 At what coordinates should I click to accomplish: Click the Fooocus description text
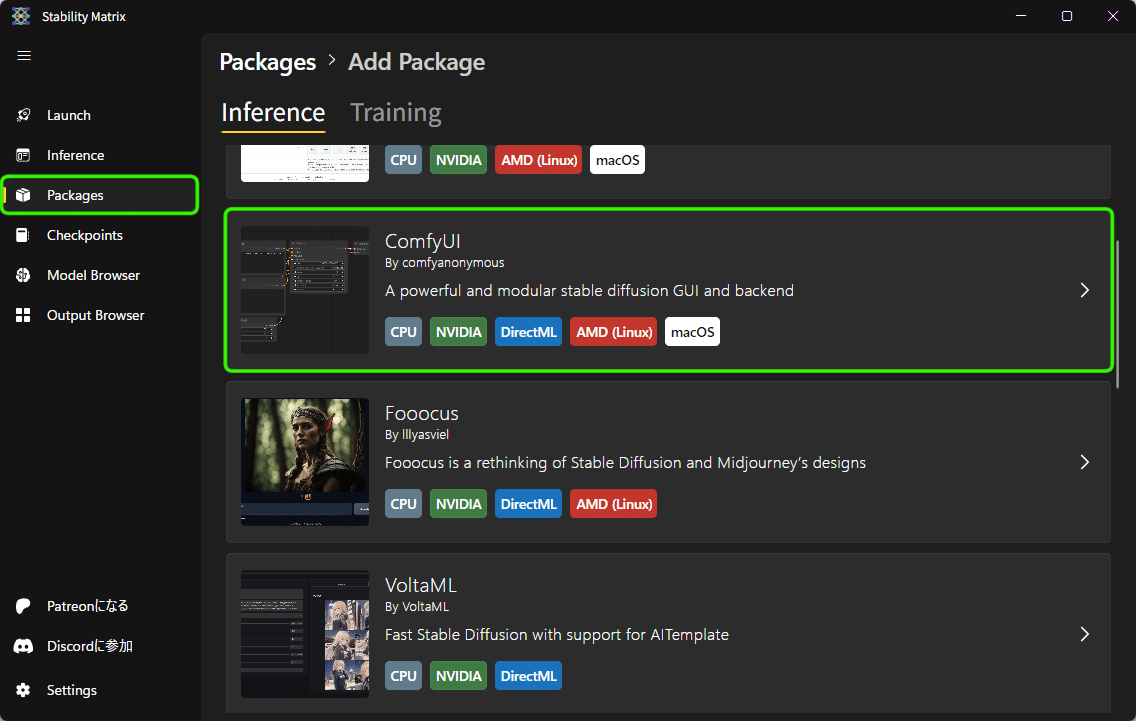(625, 462)
